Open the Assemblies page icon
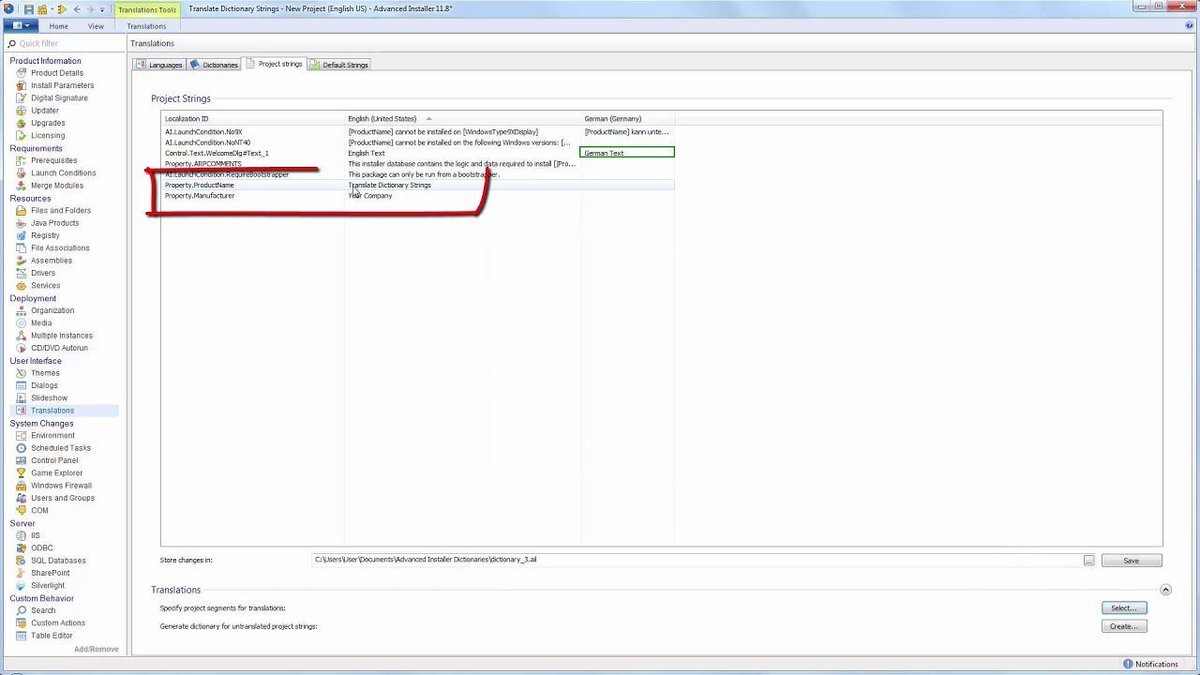The image size is (1200, 675). pos(22,261)
